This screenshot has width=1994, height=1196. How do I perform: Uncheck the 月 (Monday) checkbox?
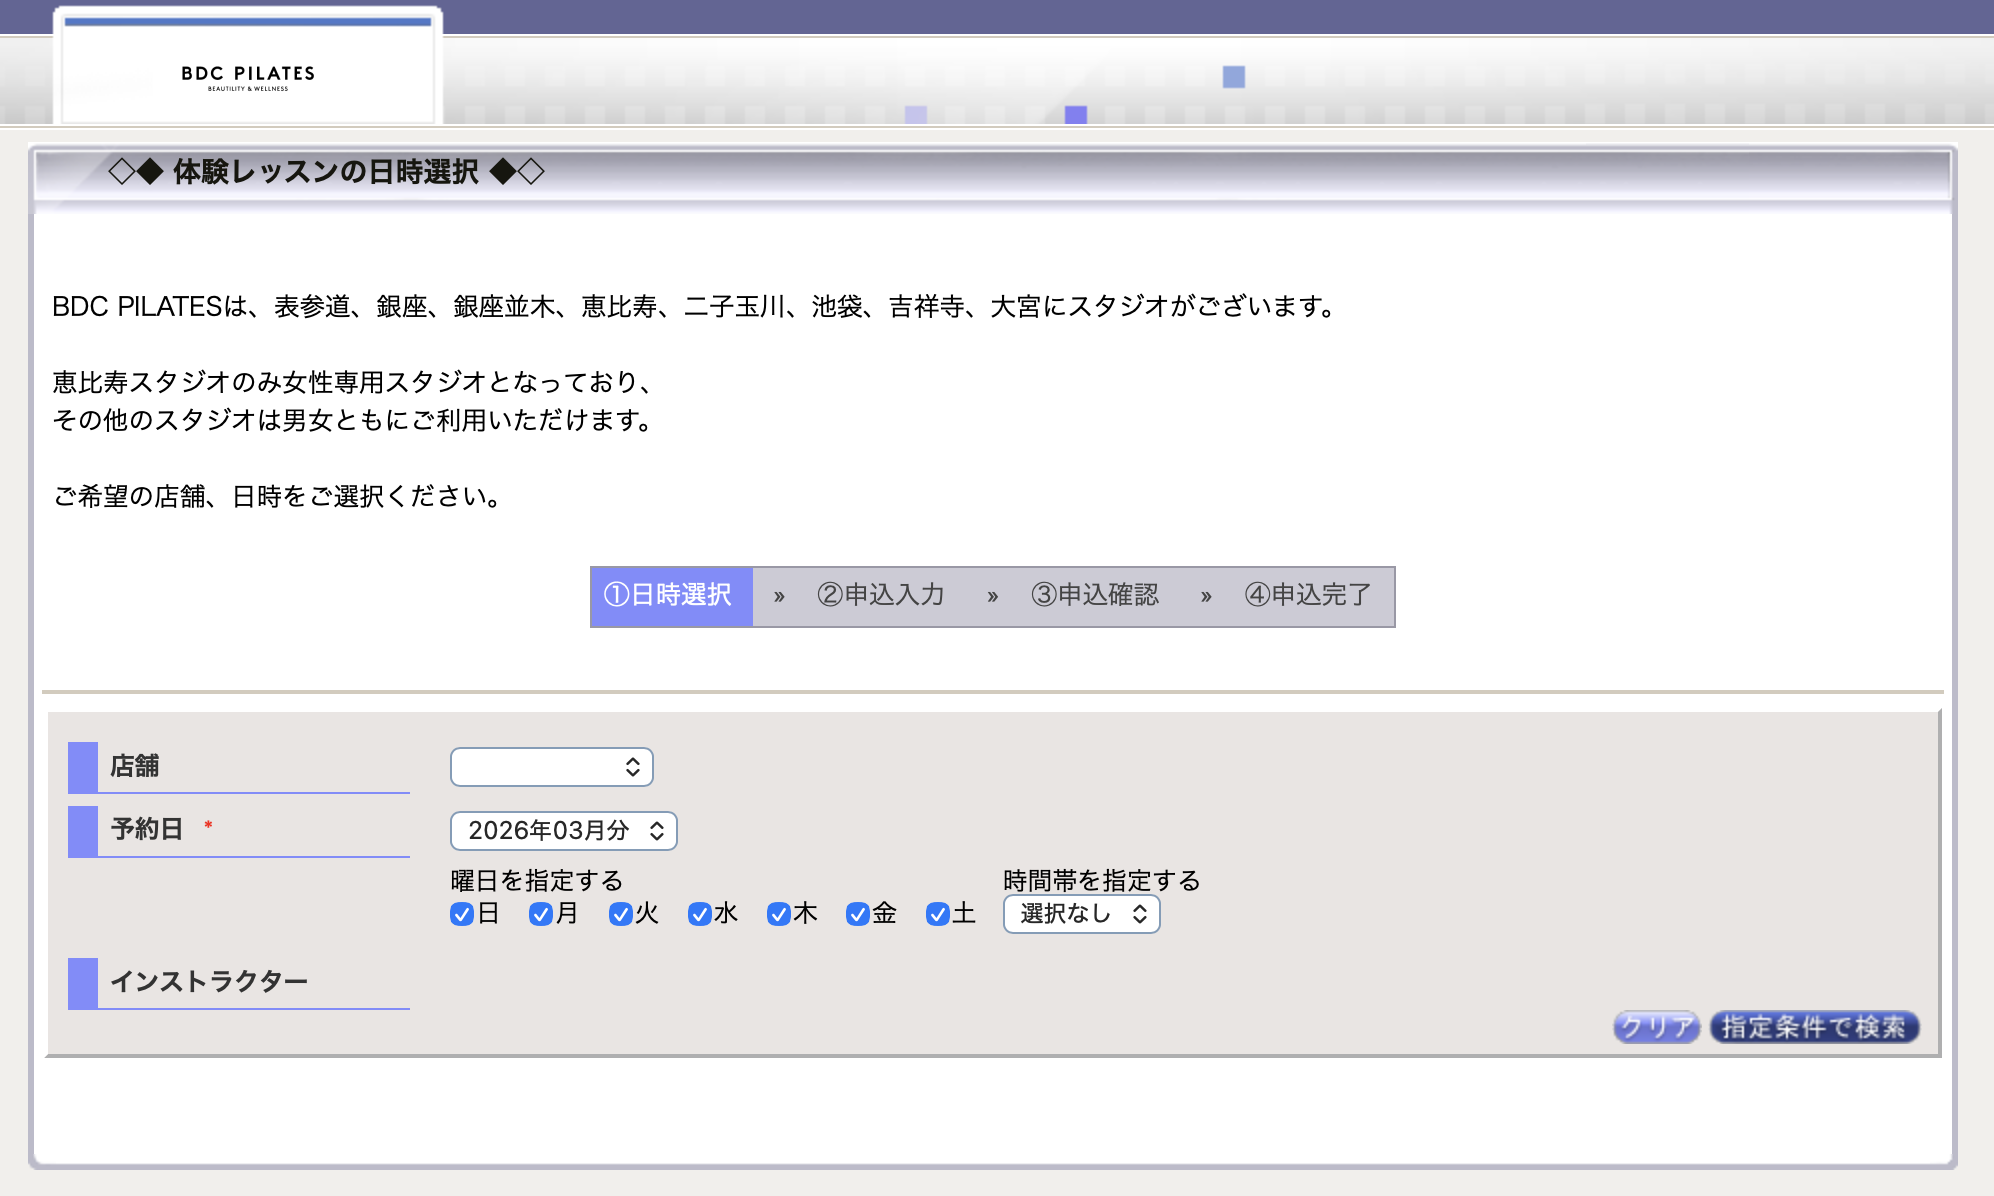[x=541, y=913]
